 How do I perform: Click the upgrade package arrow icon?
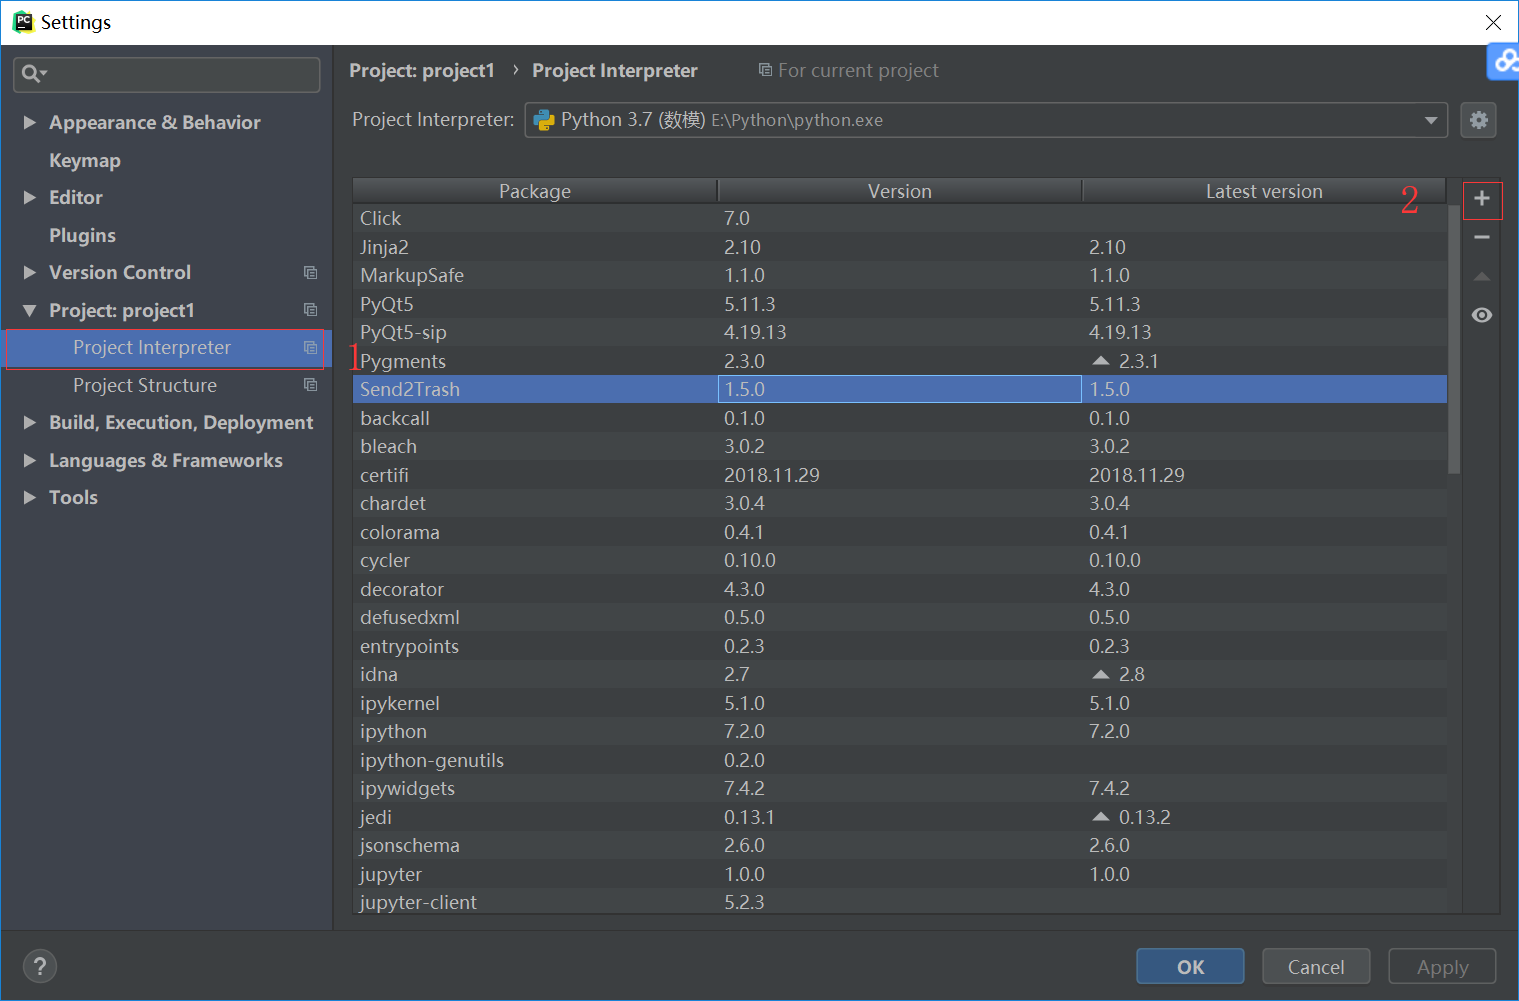(x=1482, y=276)
